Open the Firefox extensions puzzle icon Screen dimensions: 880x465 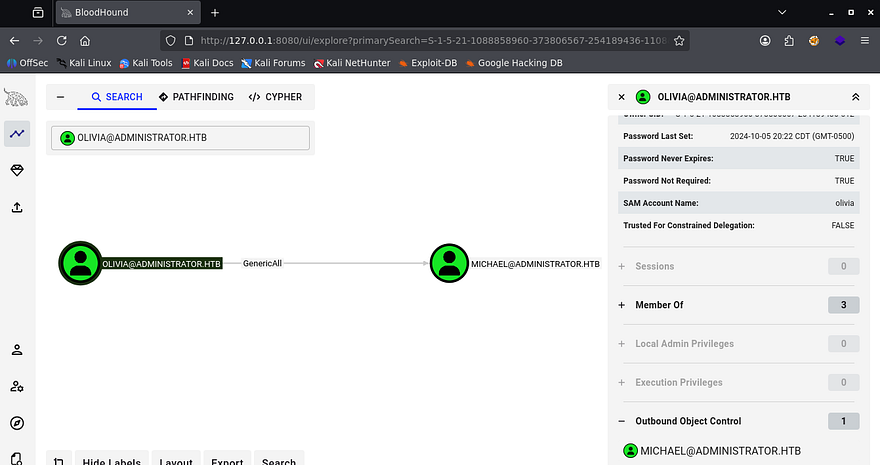tap(789, 41)
